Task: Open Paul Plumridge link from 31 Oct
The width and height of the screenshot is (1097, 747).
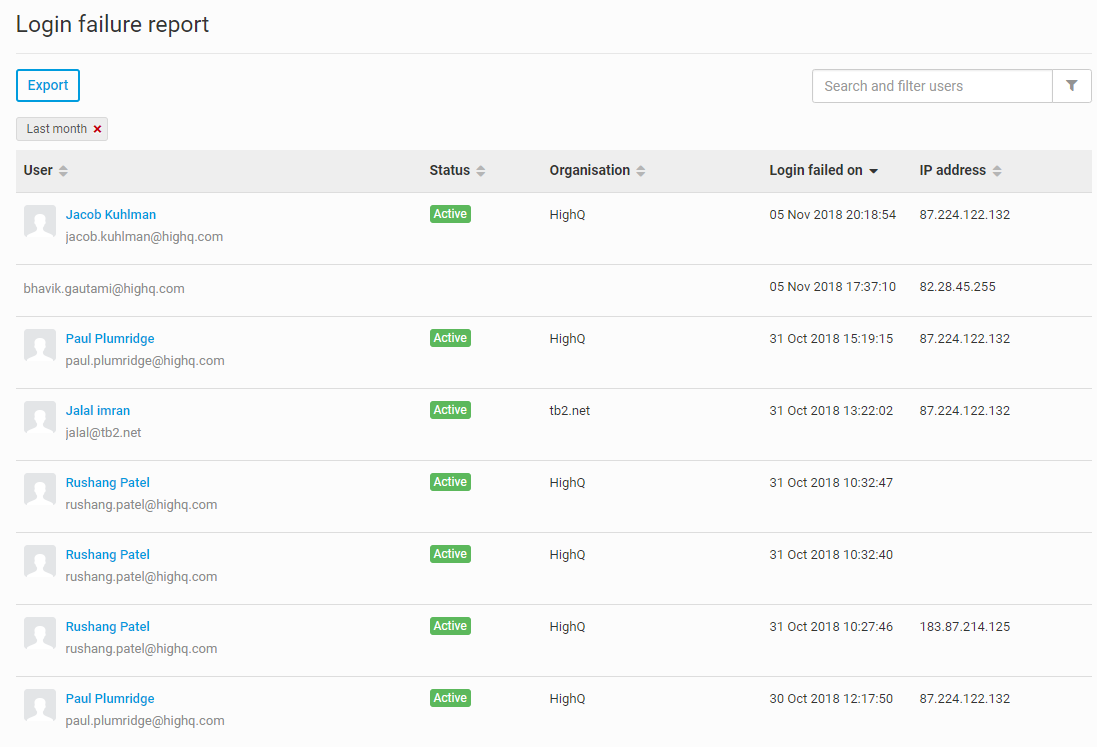Action: click(x=110, y=339)
